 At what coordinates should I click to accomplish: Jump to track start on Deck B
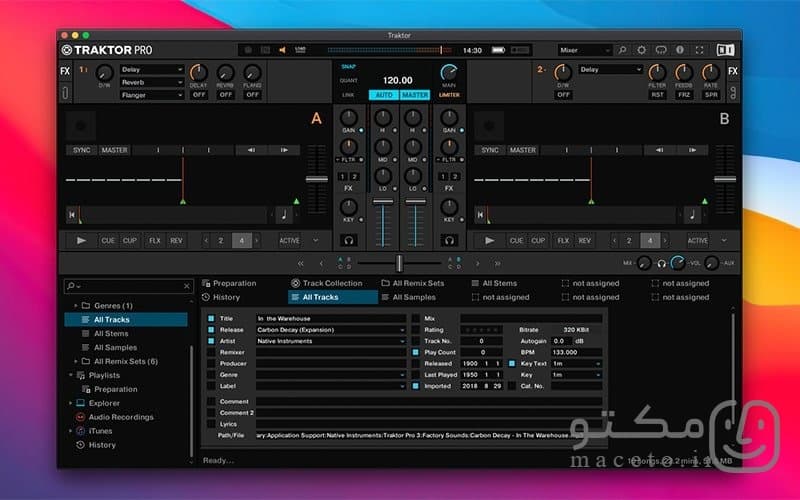click(x=480, y=215)
